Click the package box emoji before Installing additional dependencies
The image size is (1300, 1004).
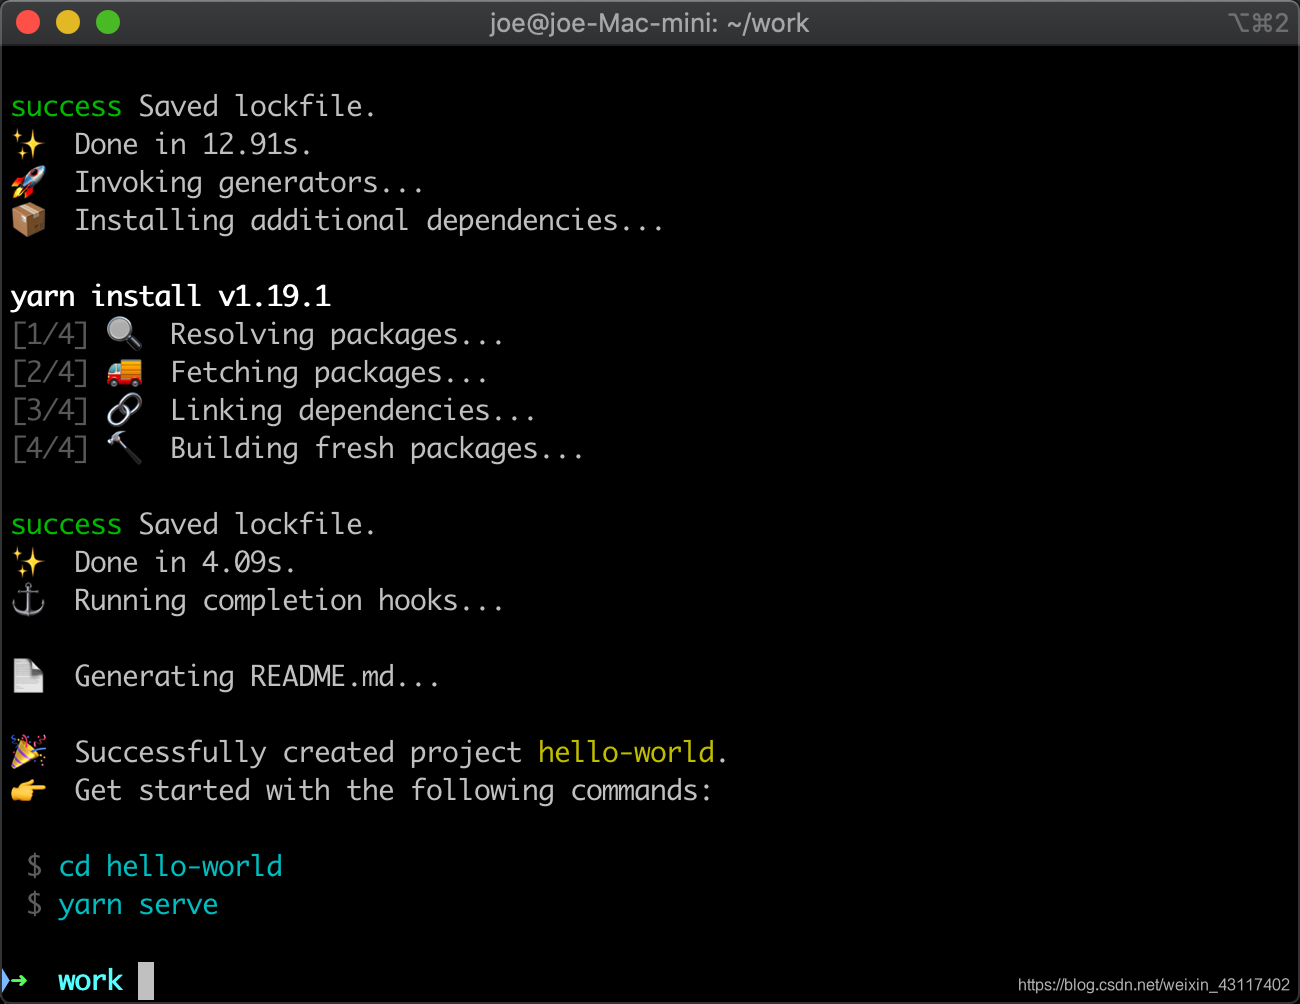point(28,220)
